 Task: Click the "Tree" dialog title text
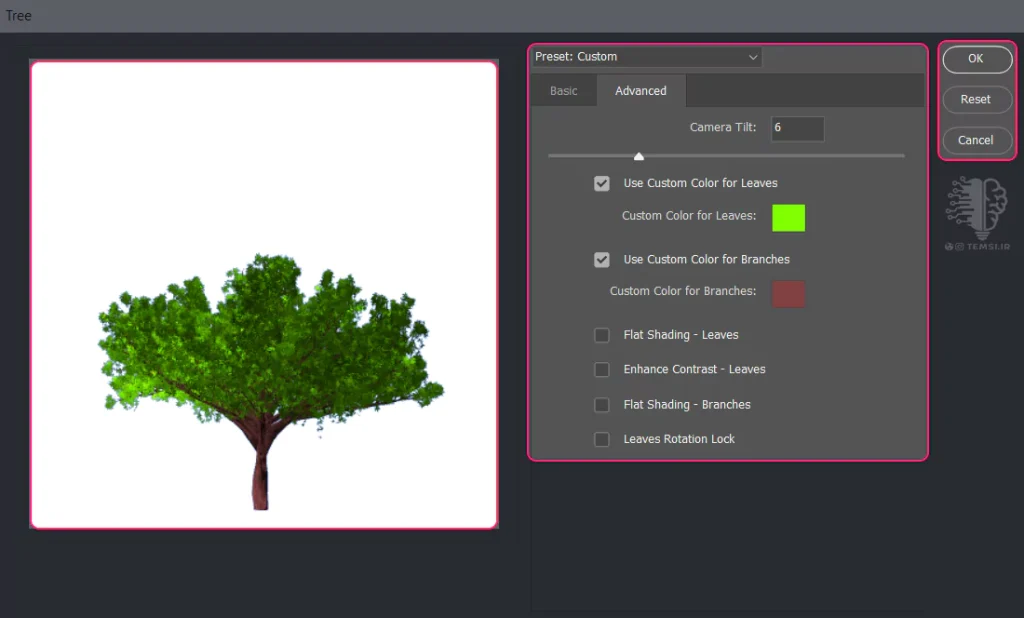pyautogui.click(x=18, y=16)
